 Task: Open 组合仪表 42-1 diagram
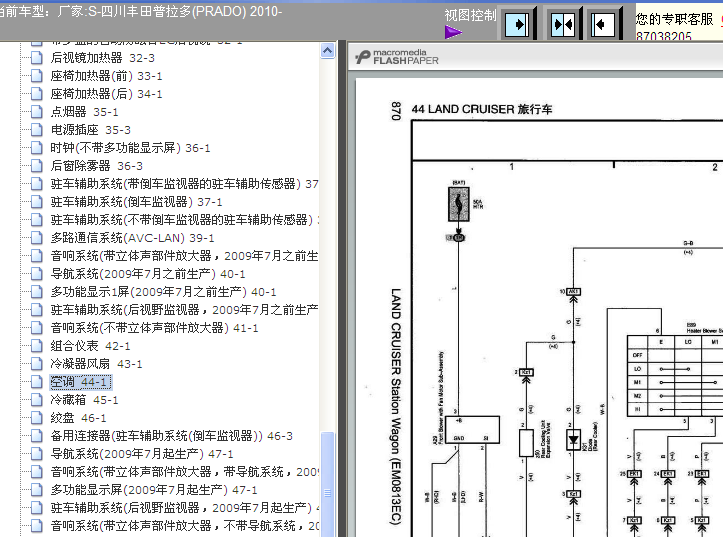(90, 346)
